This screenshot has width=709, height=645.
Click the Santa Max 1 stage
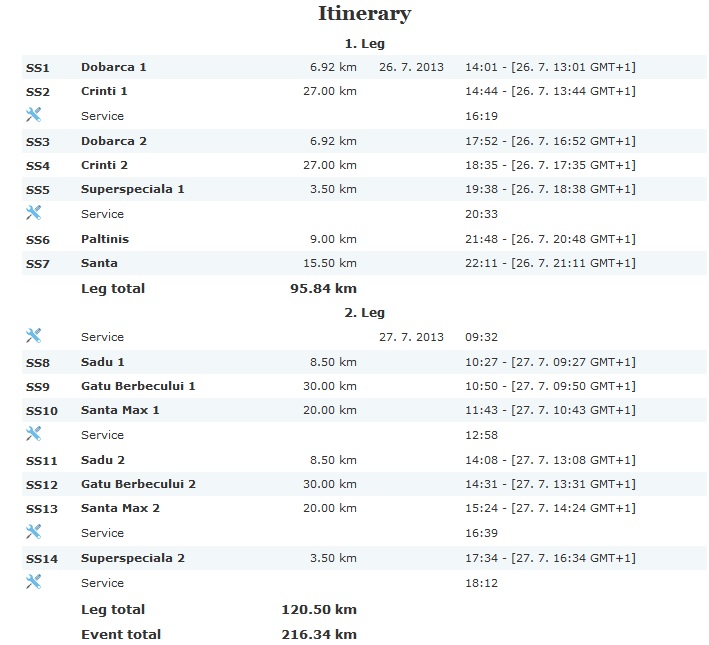click(120, 410)
